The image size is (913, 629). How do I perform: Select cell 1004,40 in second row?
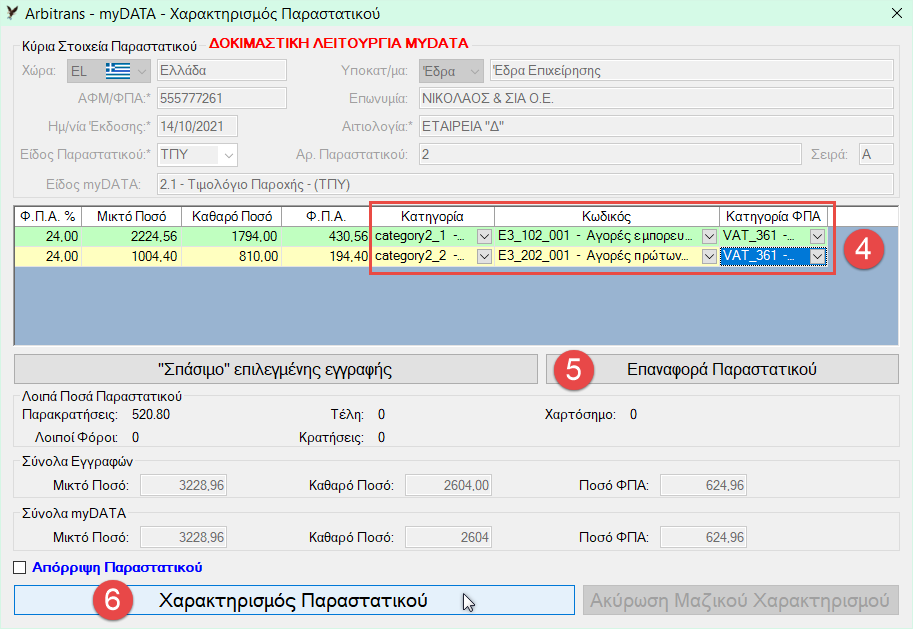click(x=132, y=256)
